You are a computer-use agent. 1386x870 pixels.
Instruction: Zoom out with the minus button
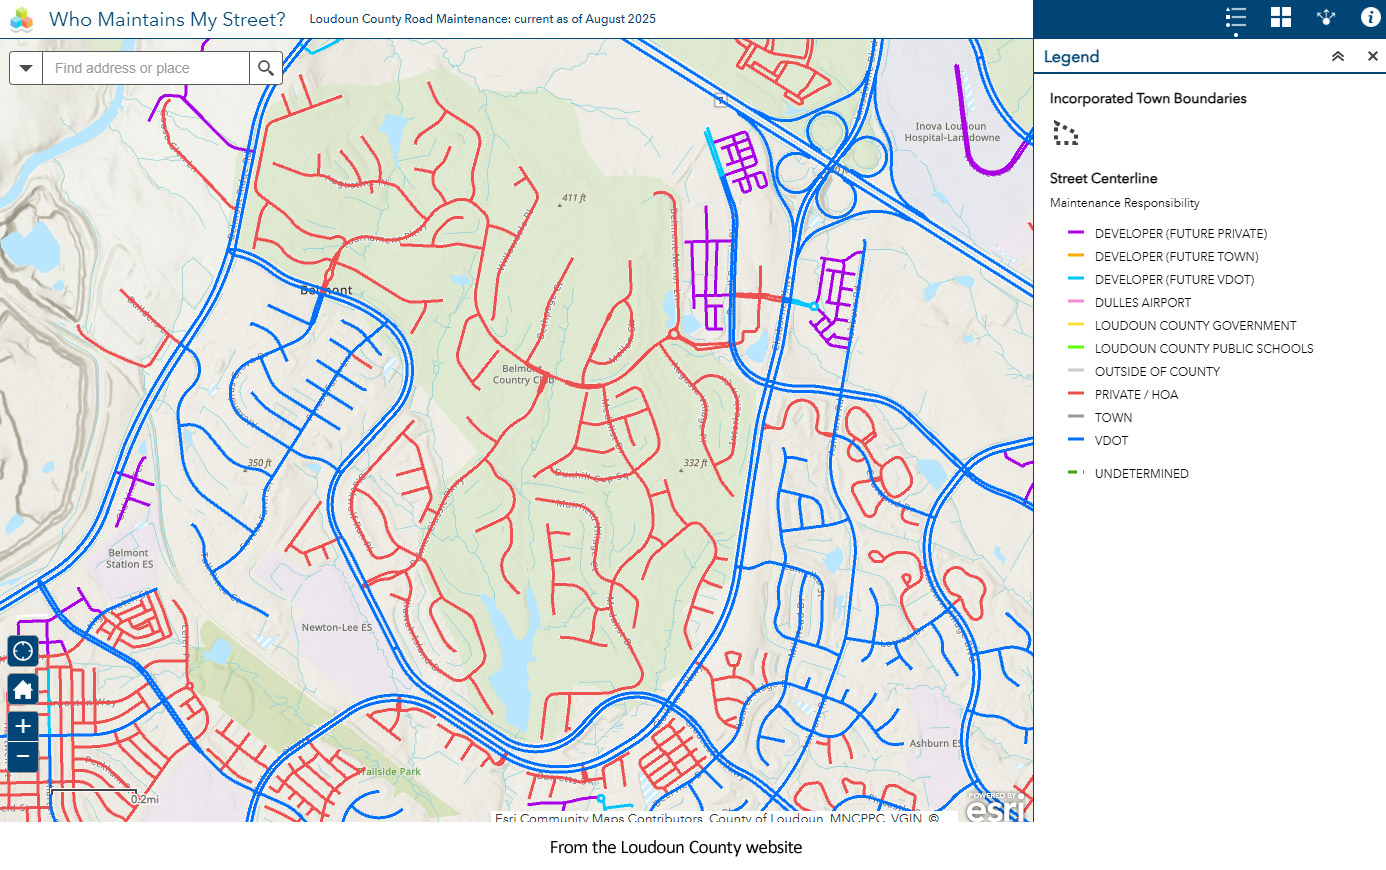(23, 757)
